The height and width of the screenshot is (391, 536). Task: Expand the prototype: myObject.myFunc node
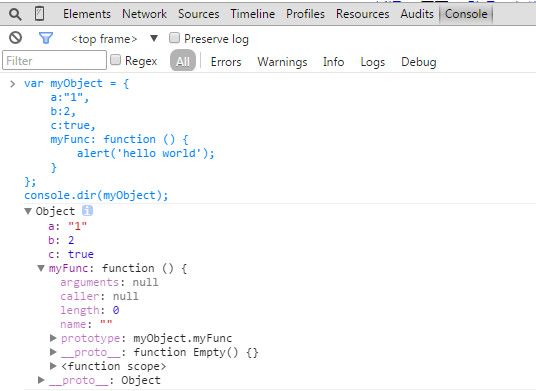[53, 338]
